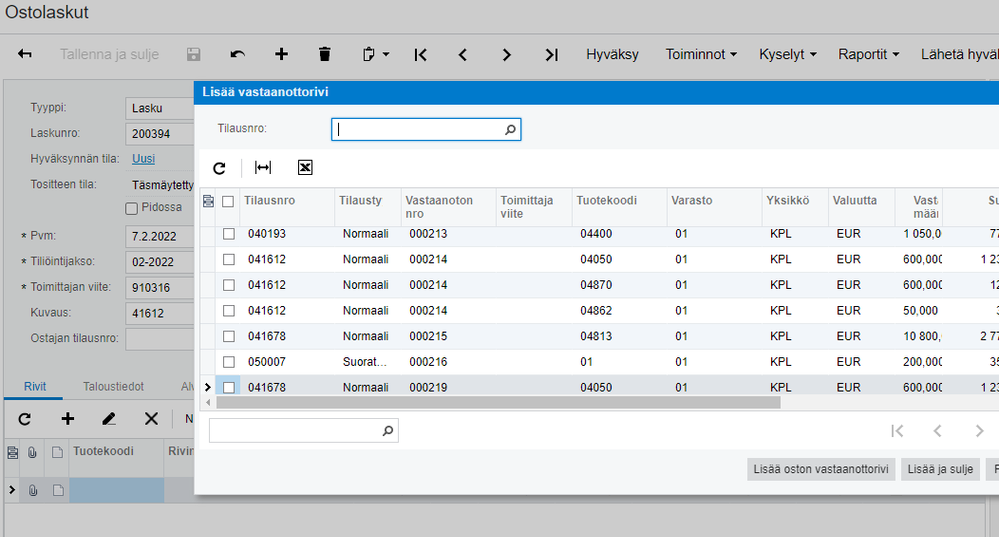Add new record with the toolbar plus icon
This screenshot has height=537, width=999.
(x=281, y=54)
